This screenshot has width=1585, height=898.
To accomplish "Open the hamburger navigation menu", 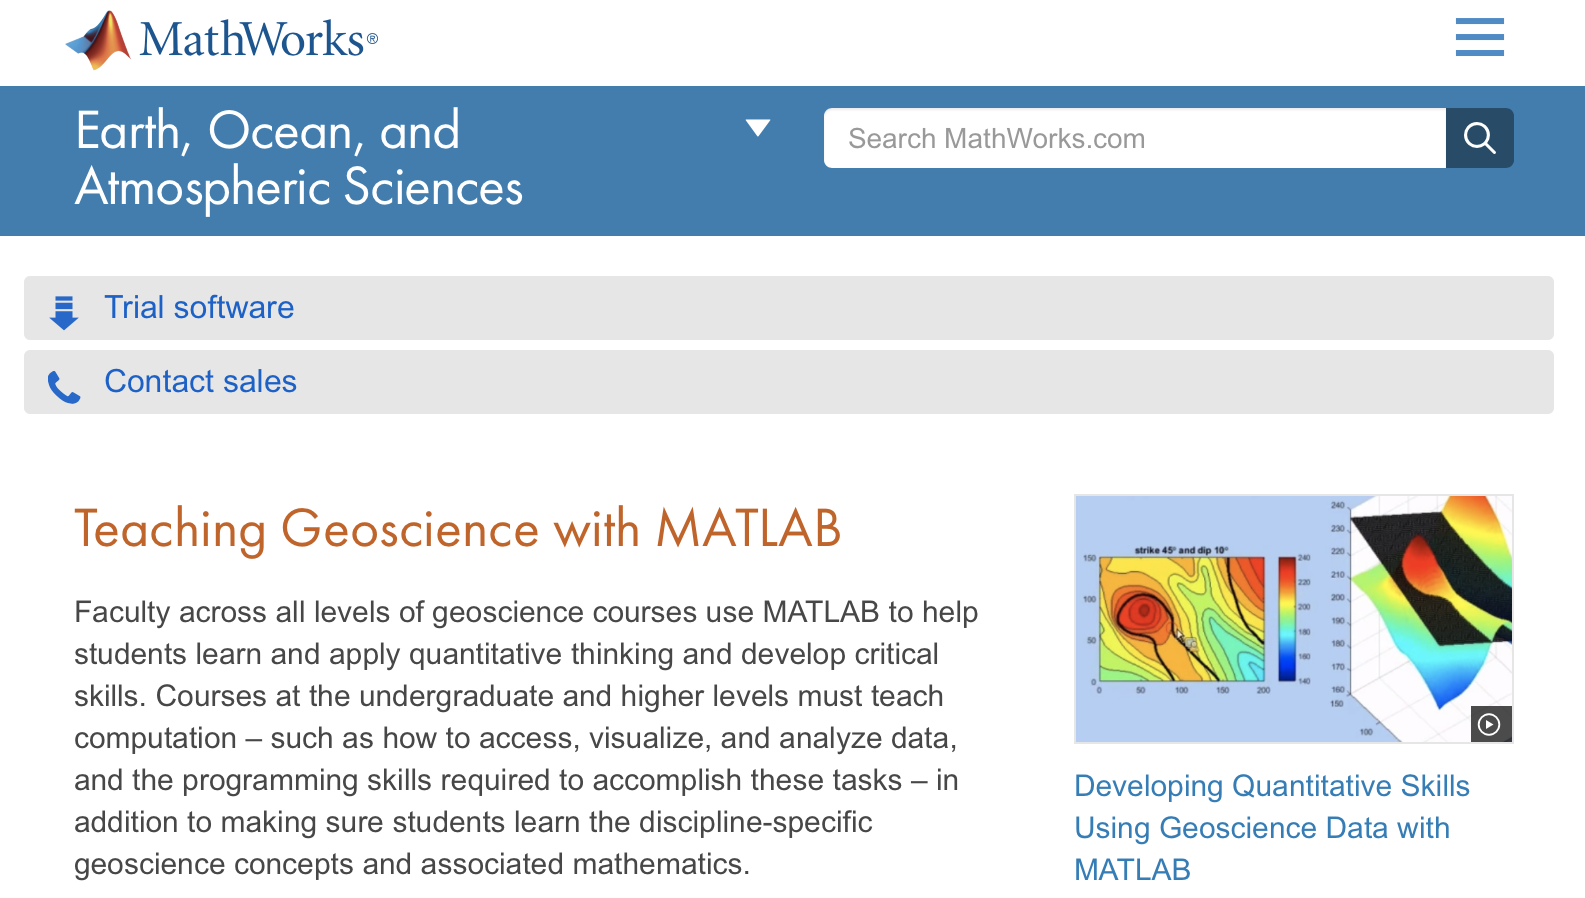I will click(x=1479, y=37).
